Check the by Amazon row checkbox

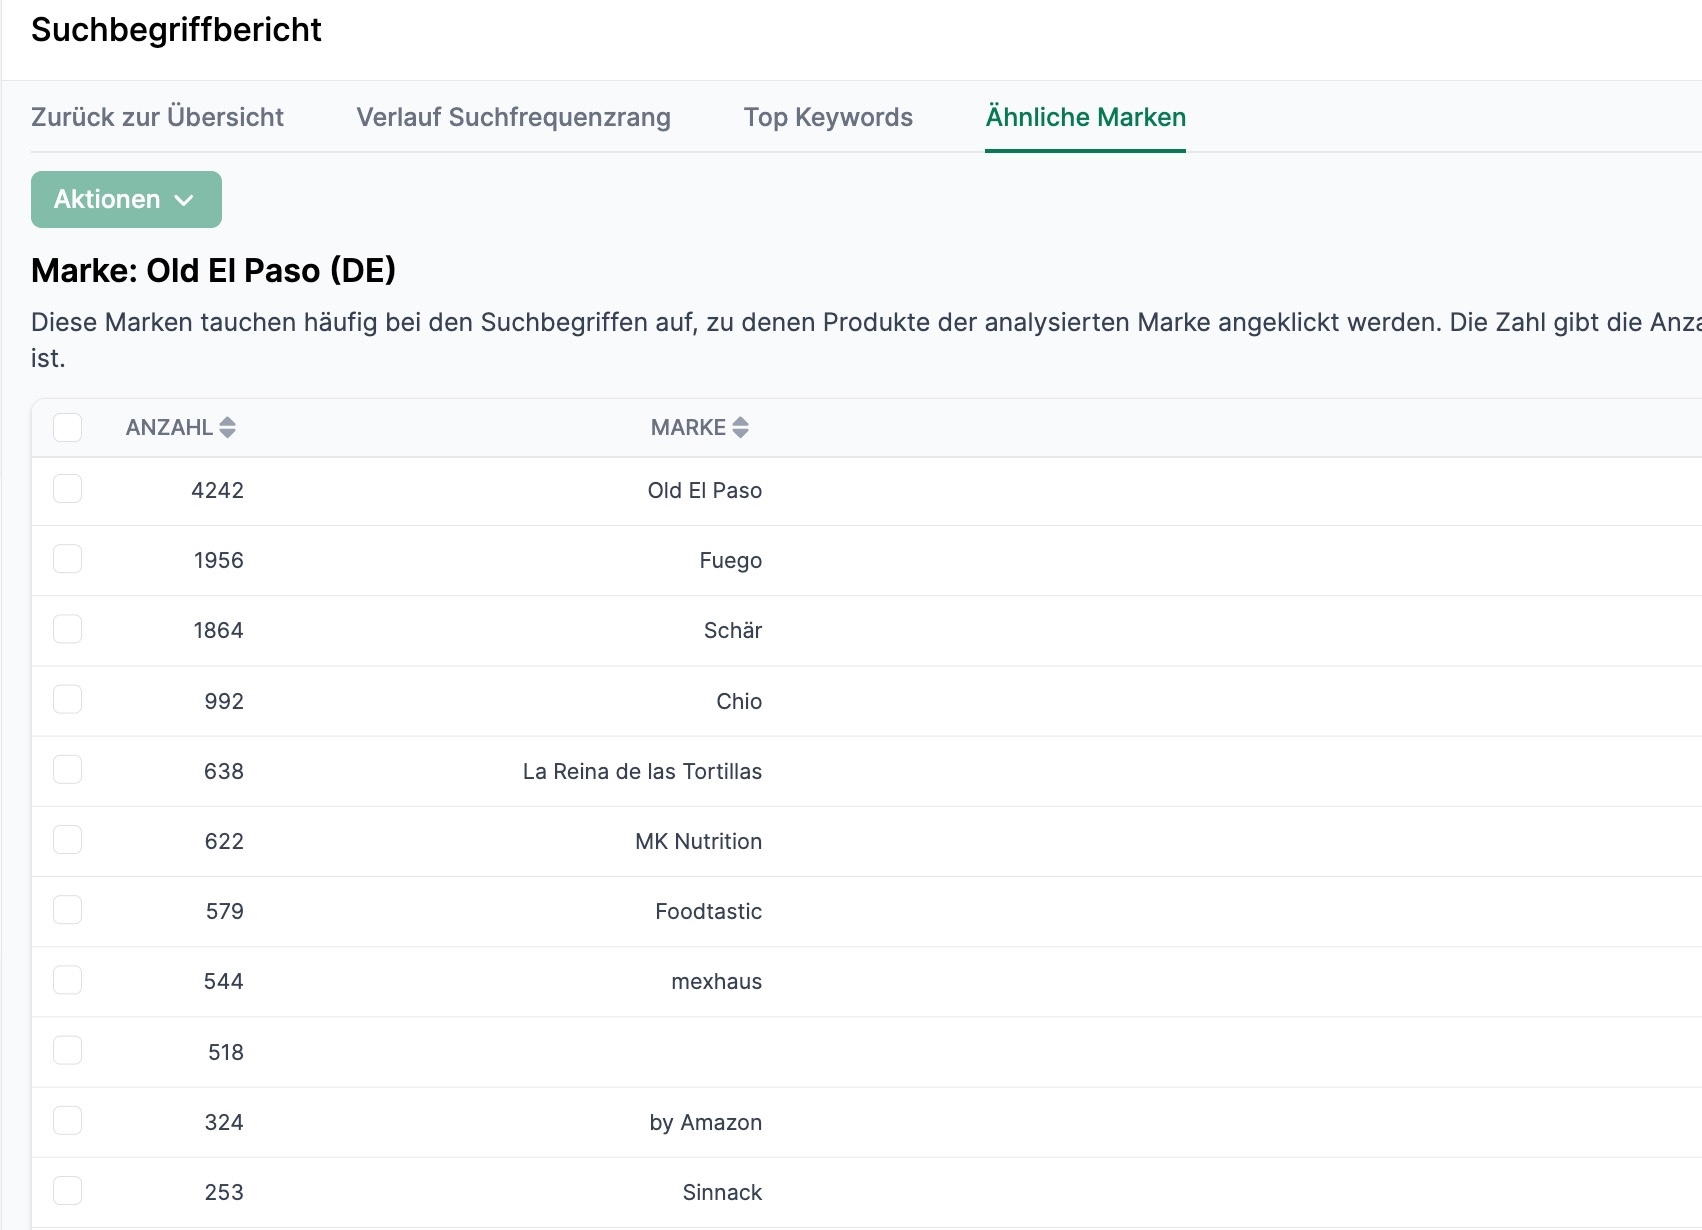[68, 1121]
